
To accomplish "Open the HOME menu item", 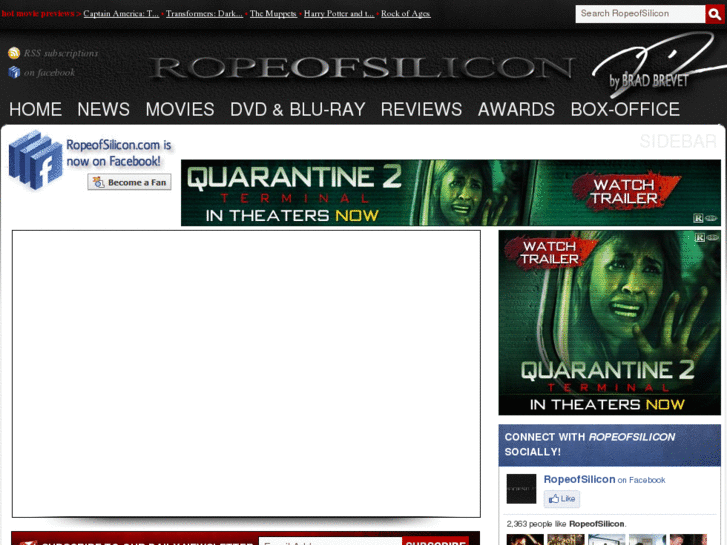I will (35, 109).
